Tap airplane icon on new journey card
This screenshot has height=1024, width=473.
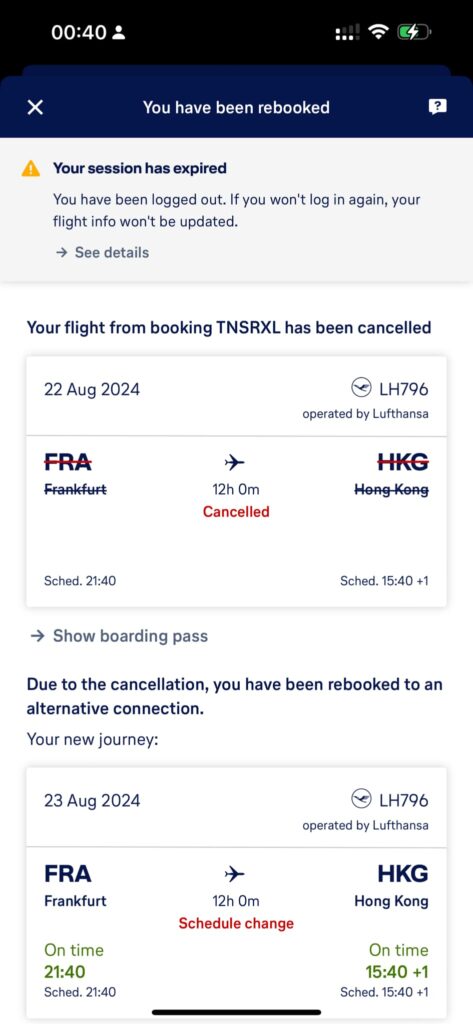tap(235, 874)
